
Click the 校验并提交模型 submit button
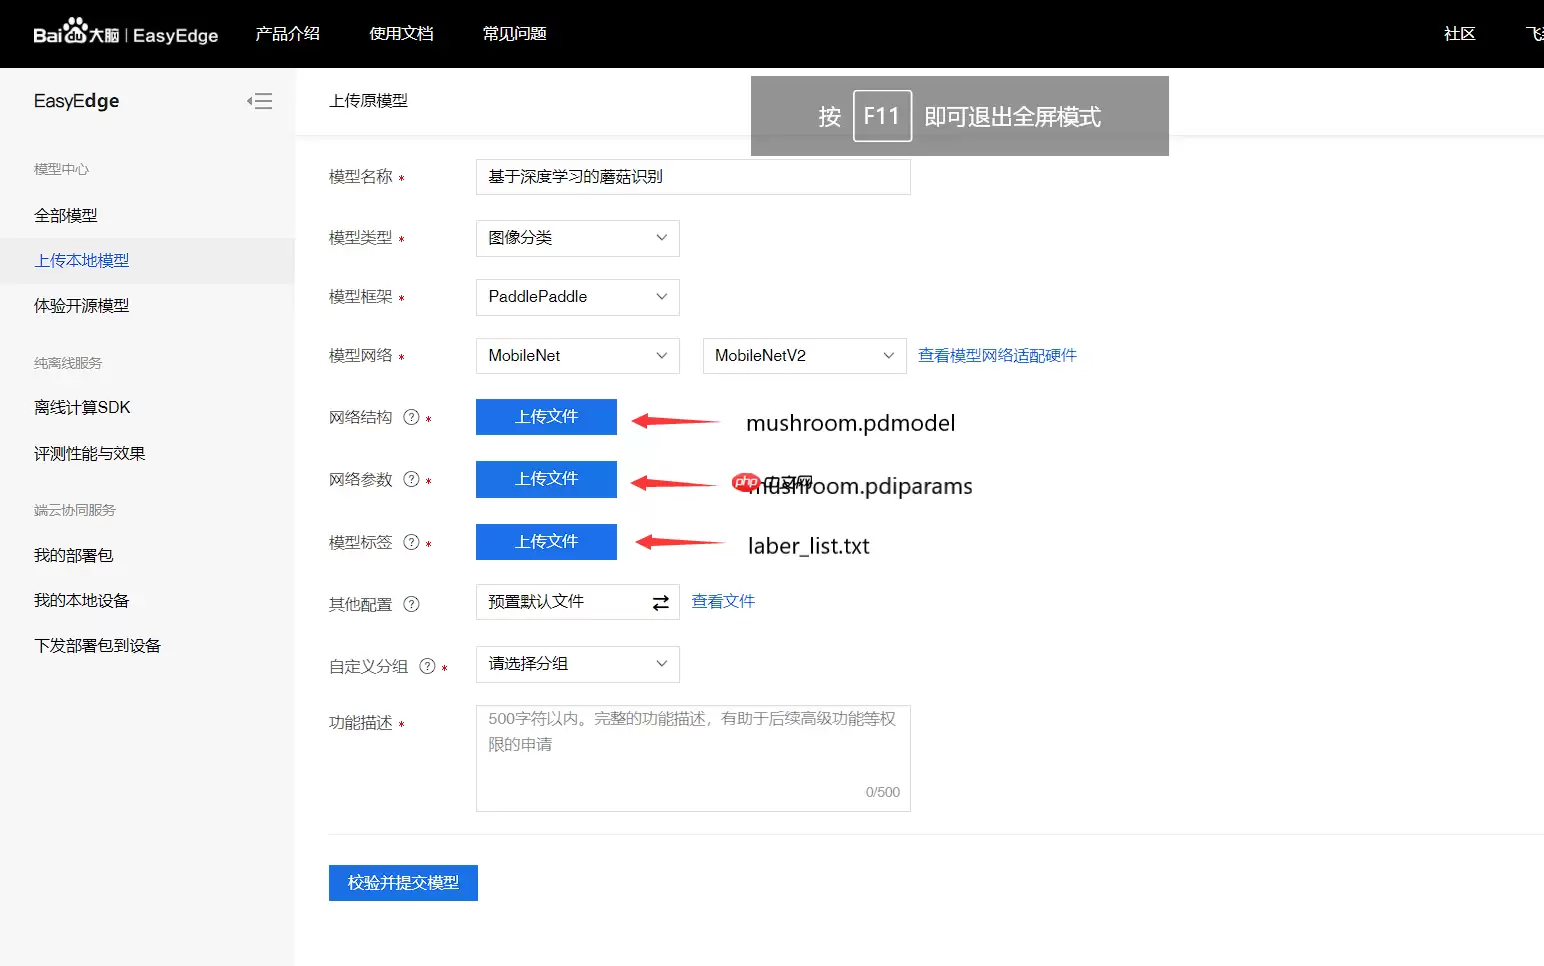pyautogui.click(x=403, y=883)
